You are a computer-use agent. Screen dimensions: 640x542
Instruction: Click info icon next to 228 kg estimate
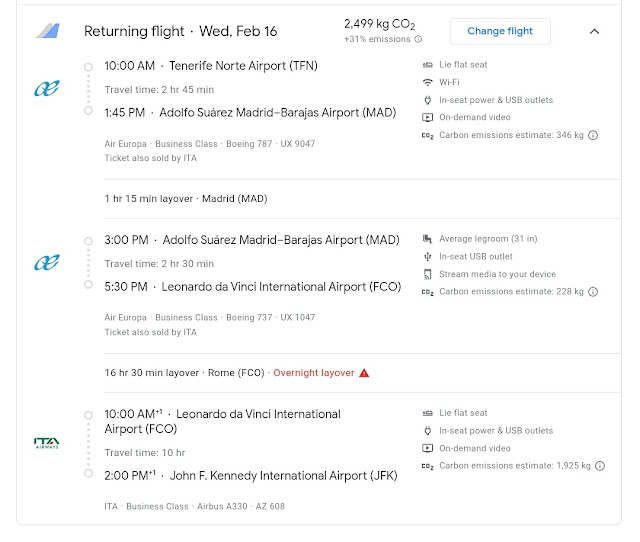tap(593, 292)
